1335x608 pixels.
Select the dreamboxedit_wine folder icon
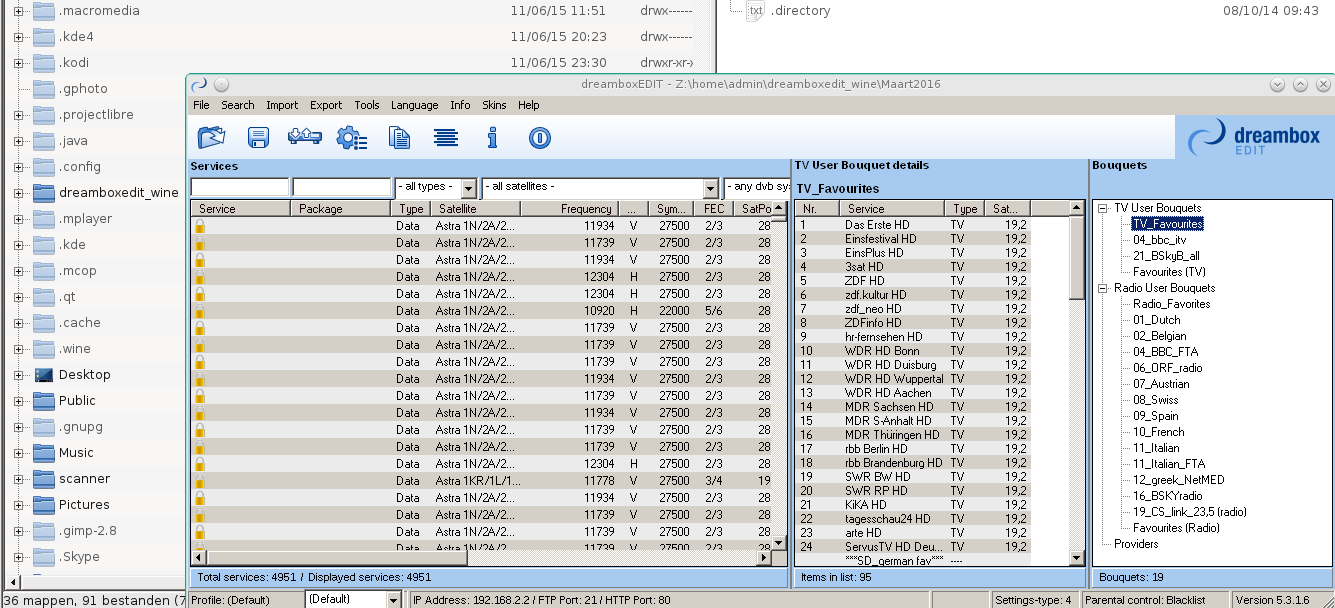44,193
